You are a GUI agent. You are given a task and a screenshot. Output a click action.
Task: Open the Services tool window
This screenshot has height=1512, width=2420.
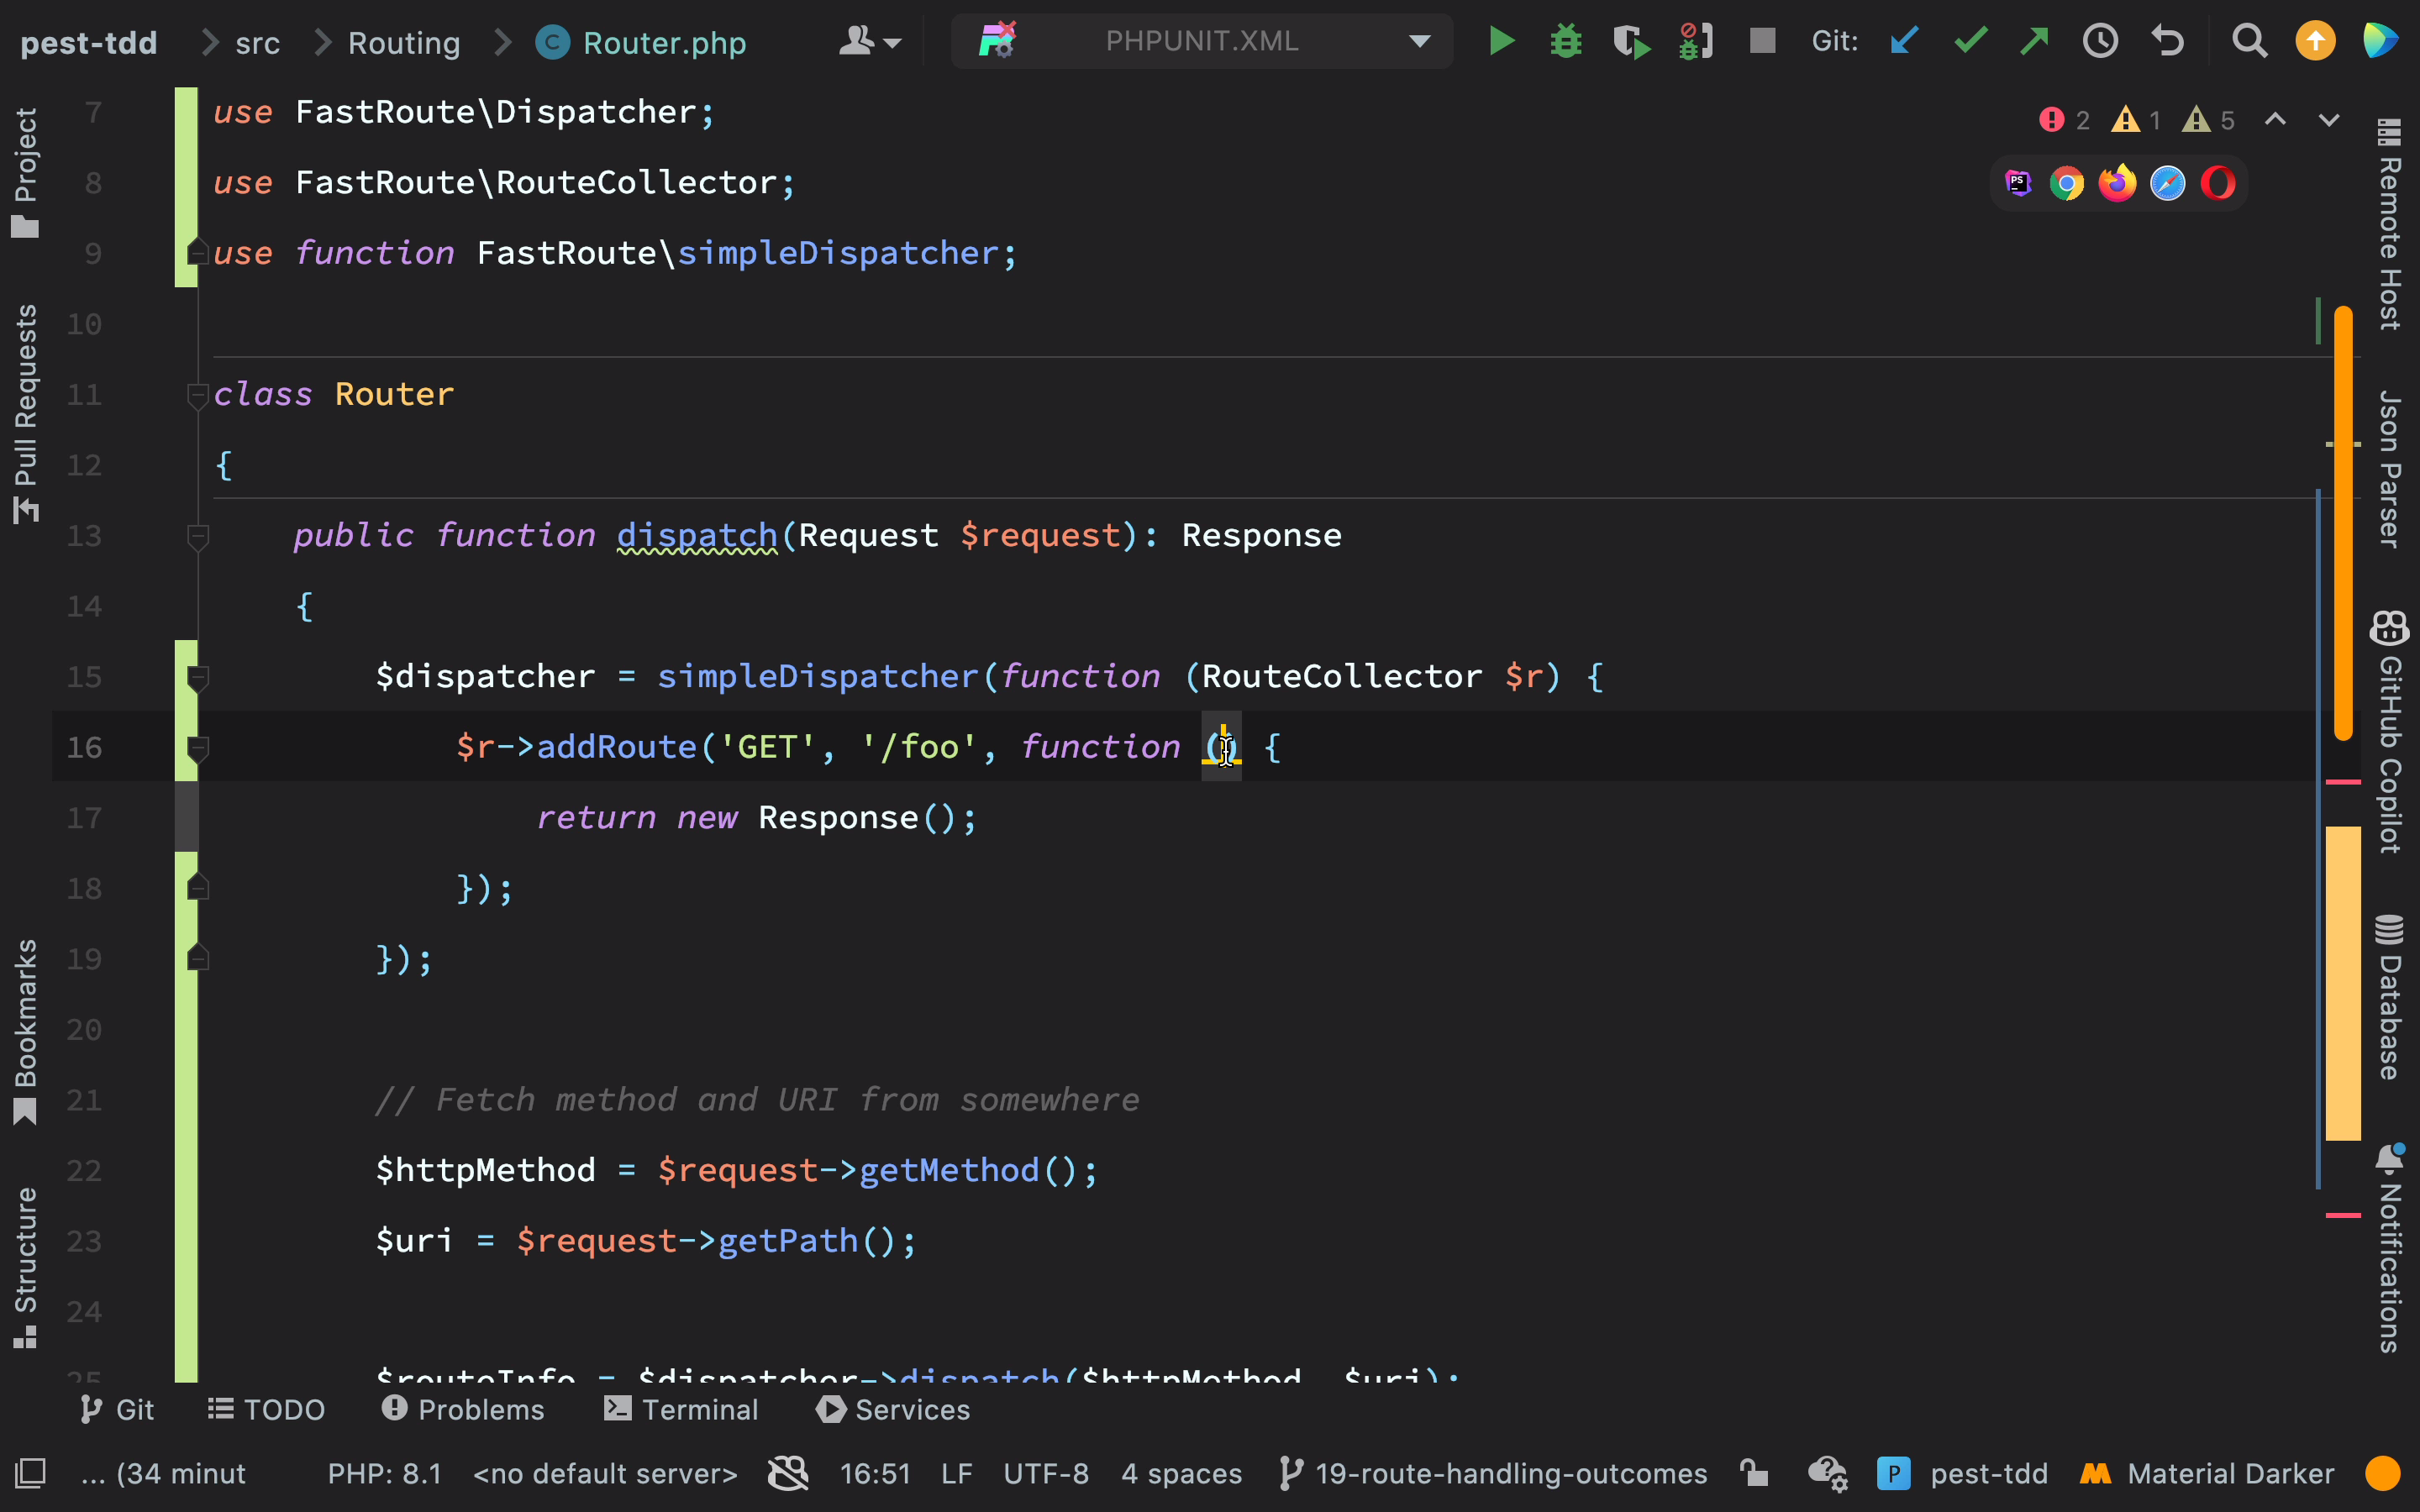pyautogui.click(x=893, y=1410)
